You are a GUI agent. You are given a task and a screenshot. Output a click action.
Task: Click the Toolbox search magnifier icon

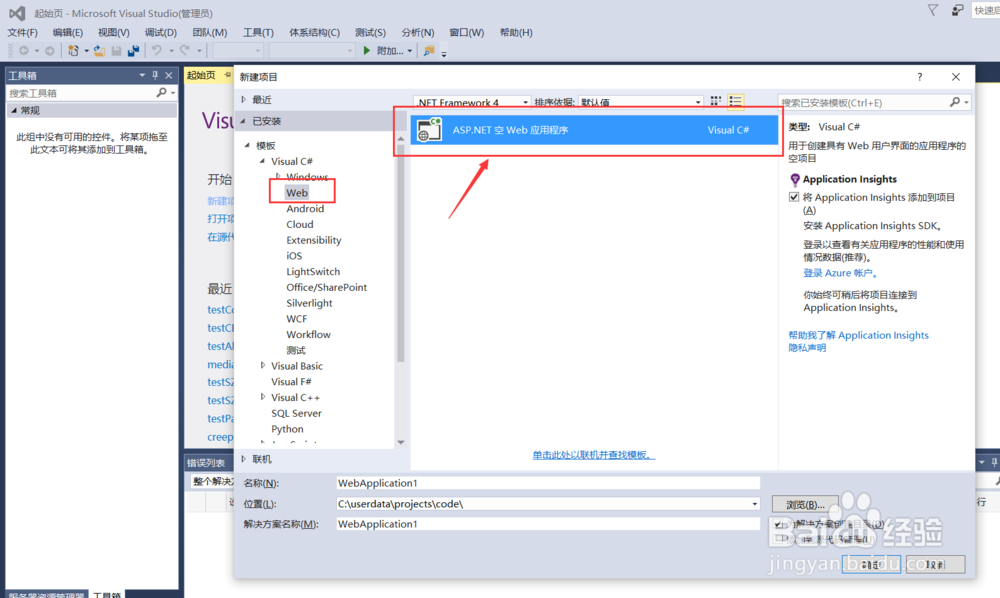pyautogui.click(x=161, y=92)
